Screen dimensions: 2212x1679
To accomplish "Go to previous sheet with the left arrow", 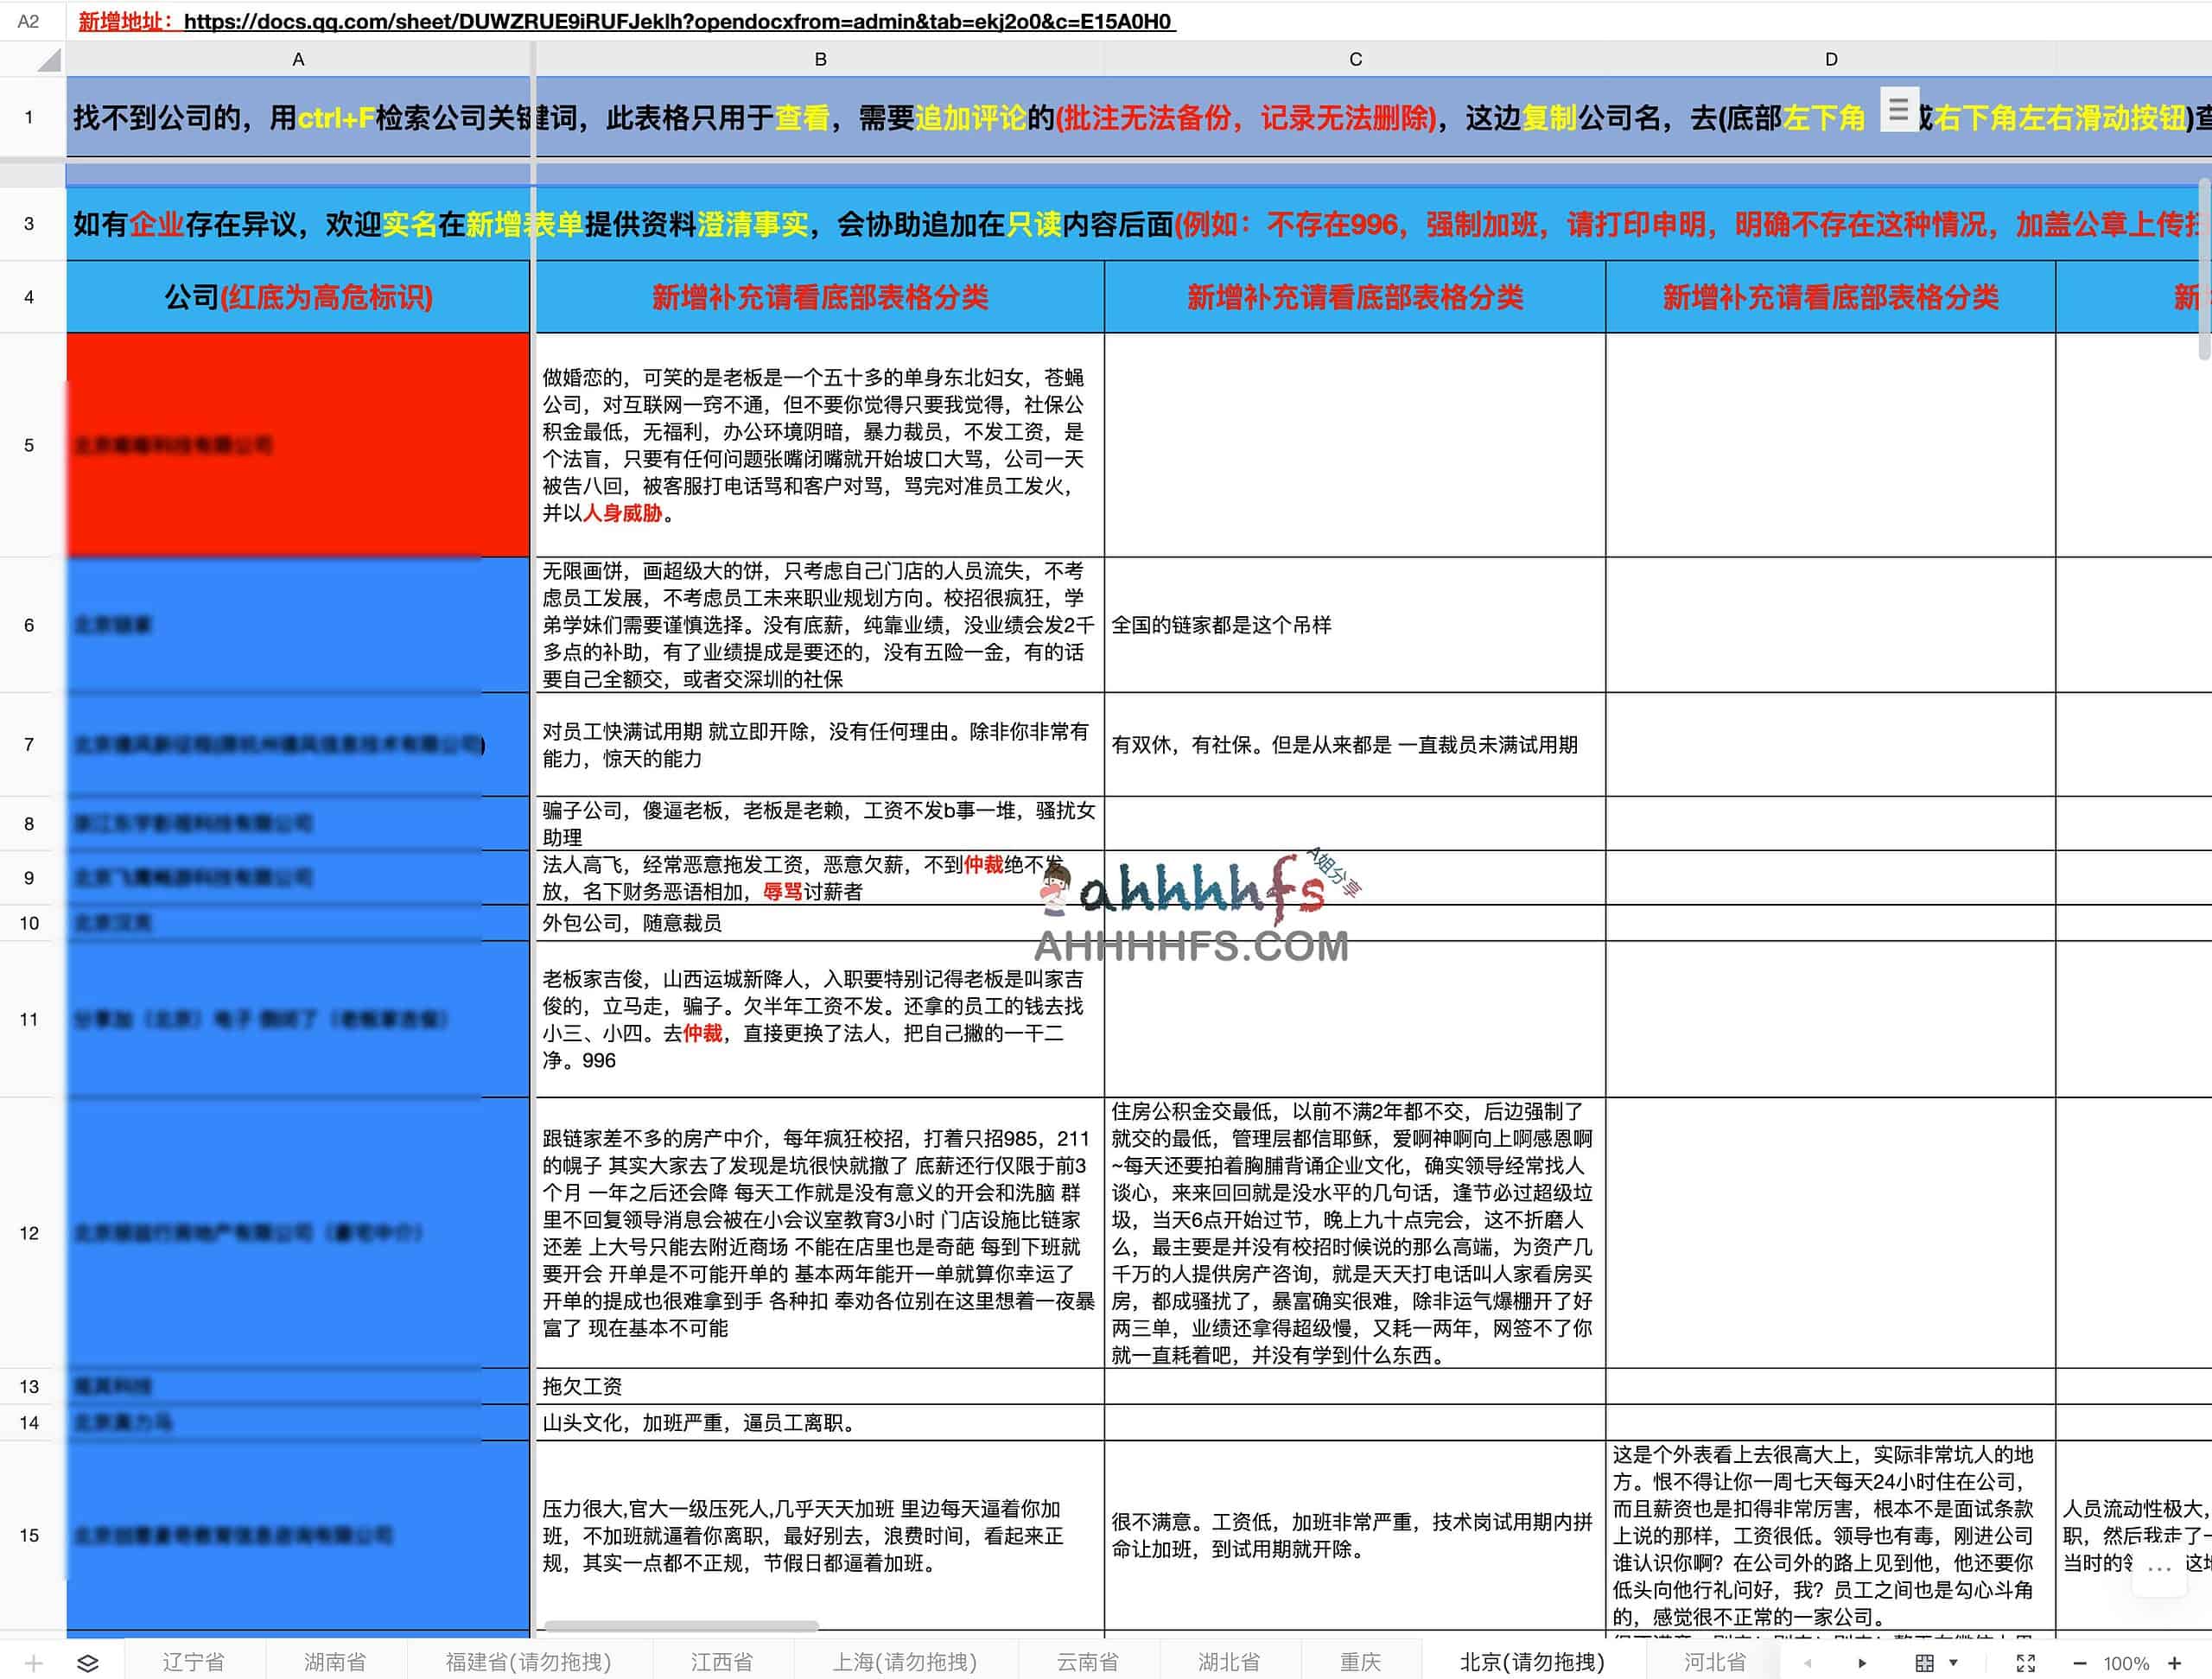I will (x=1807, y=1663).
